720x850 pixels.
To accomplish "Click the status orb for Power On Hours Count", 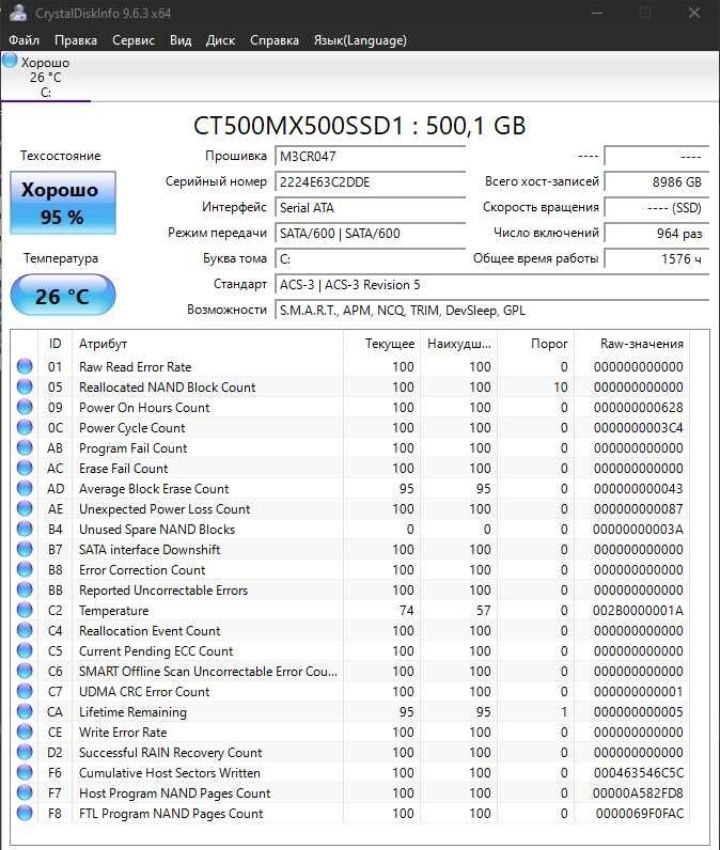I will (x=24, y=407).
